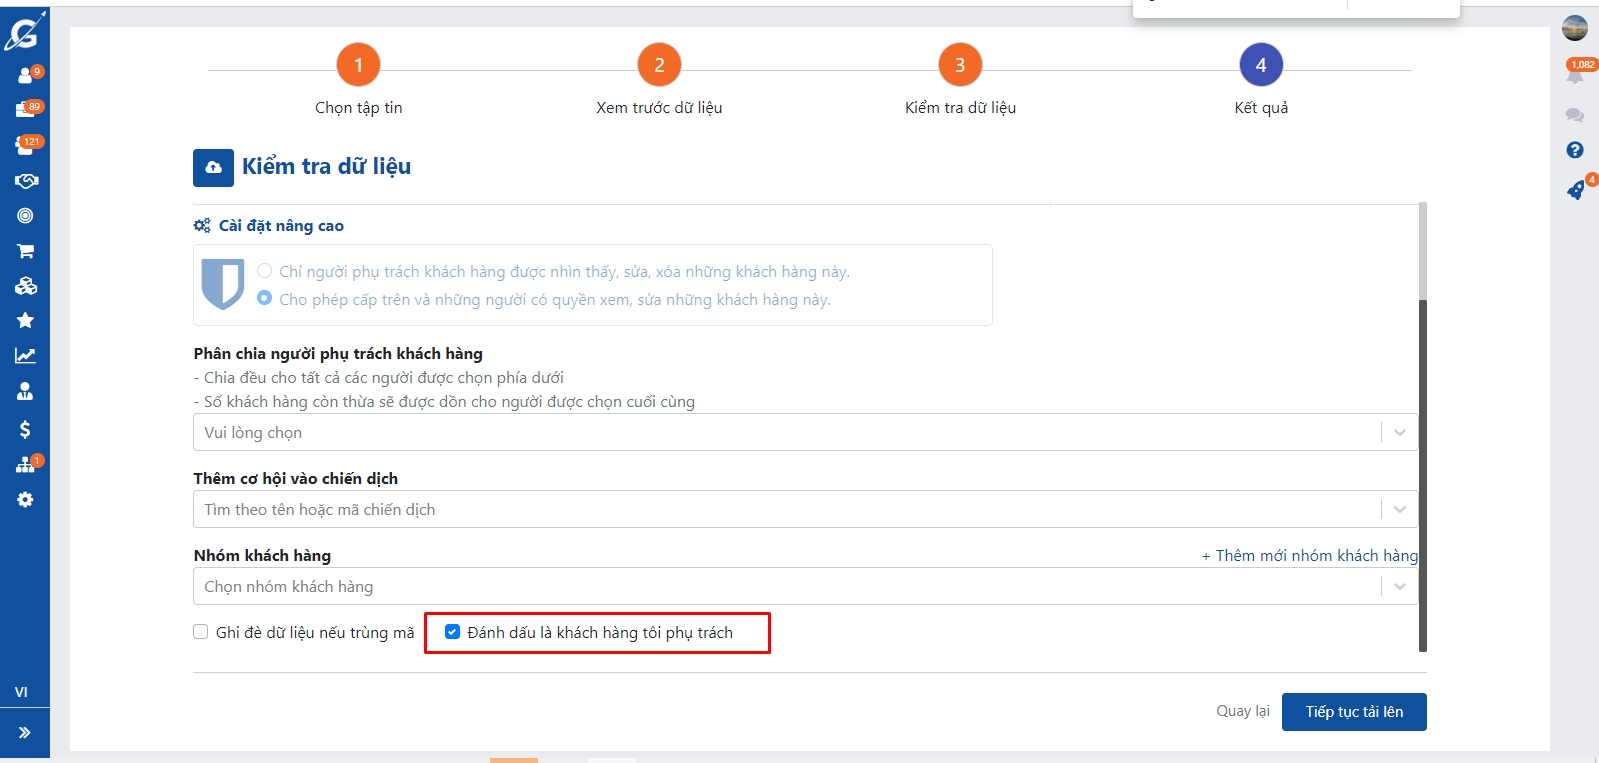This screenshot has height=763, width=1599.
Task: Click the vertical scrollbar of the form
Action: click(x=1422, y=470)
